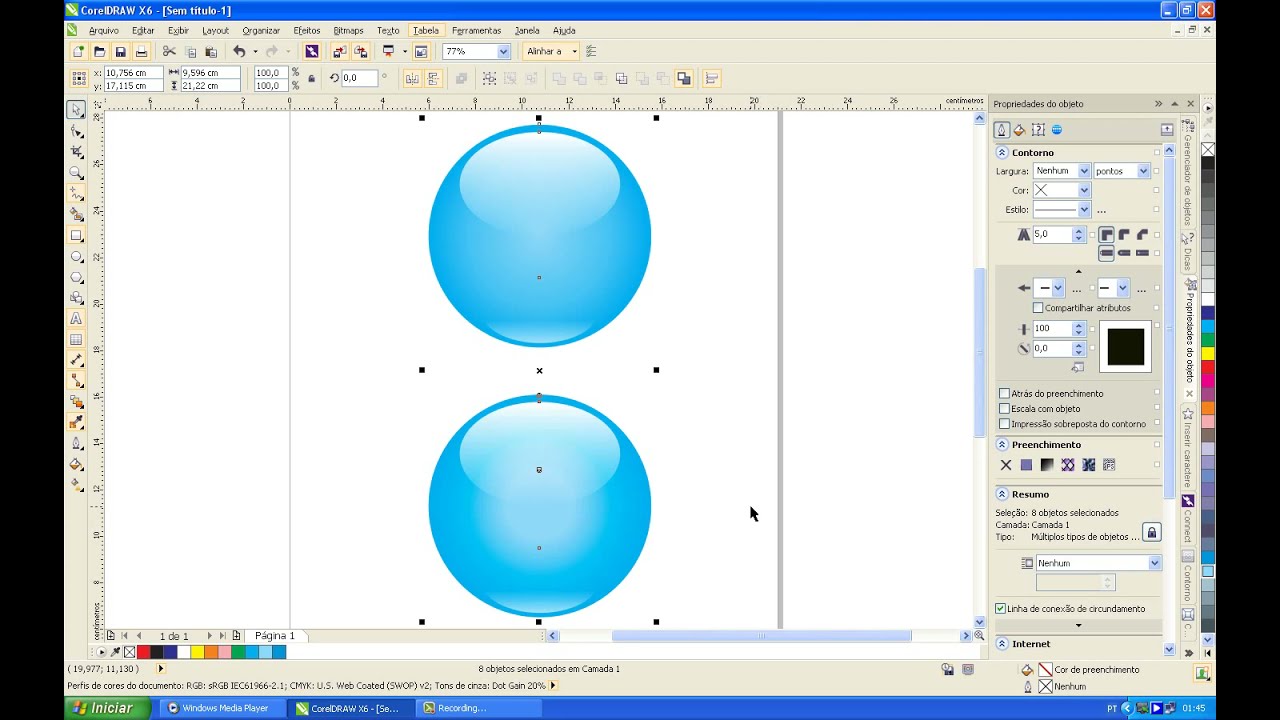Select the Crop tool

click(76, 152)
